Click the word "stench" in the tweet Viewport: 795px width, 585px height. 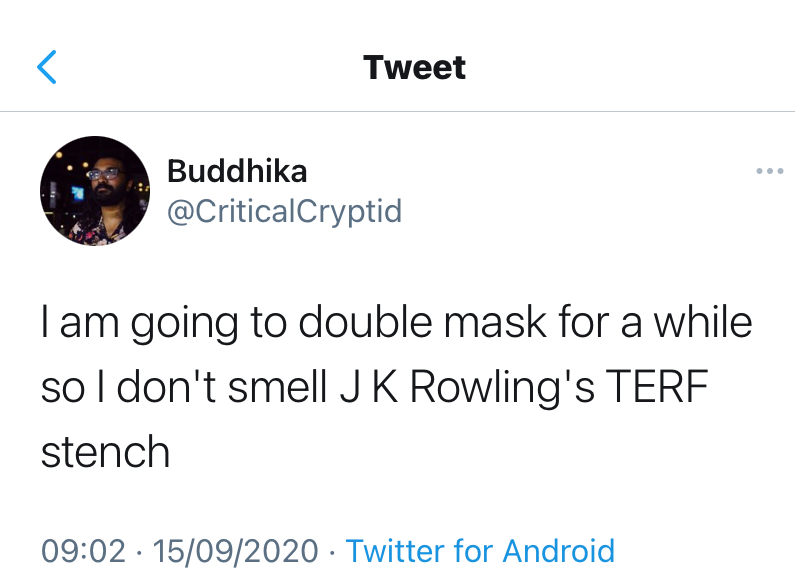tap(105, 453)
